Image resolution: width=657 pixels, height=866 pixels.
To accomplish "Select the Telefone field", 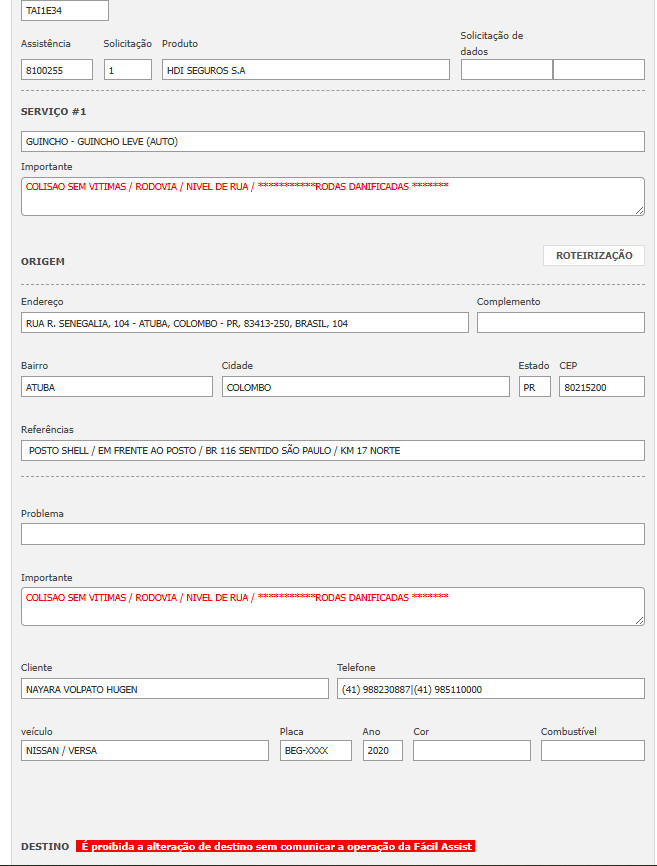I will (x=490, y=689).
